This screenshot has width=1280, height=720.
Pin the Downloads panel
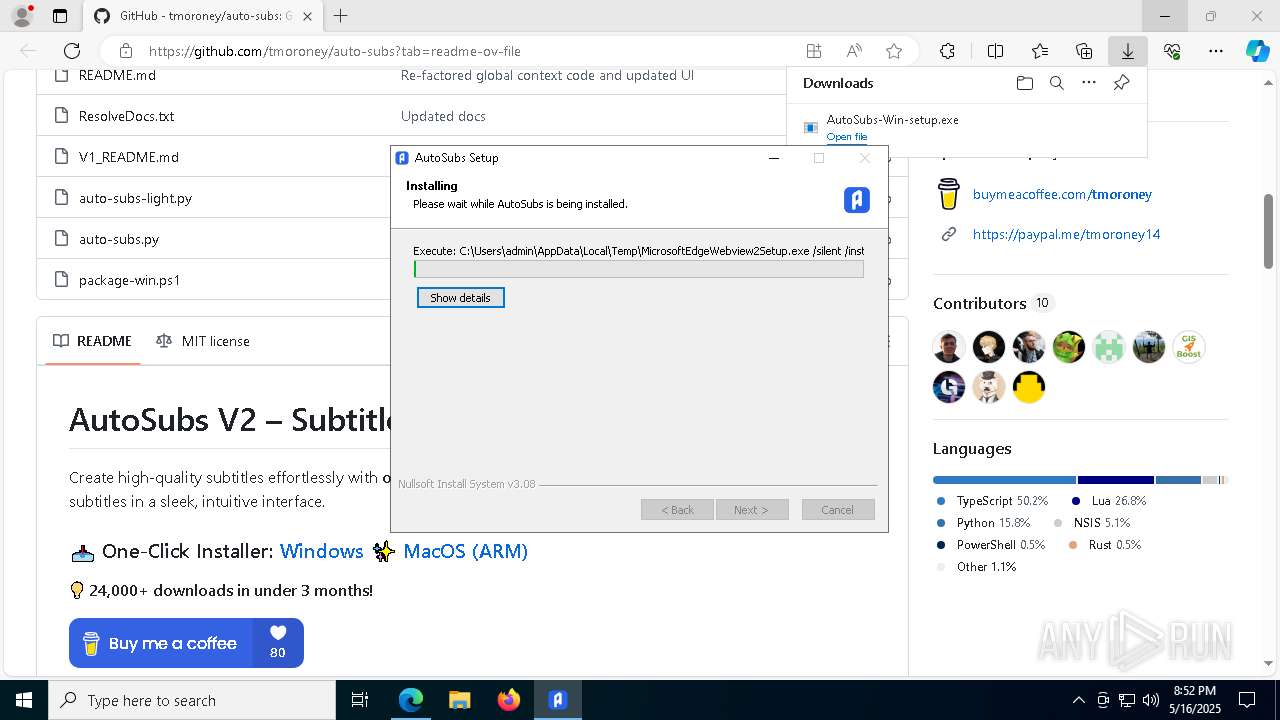coord(1121,83)
